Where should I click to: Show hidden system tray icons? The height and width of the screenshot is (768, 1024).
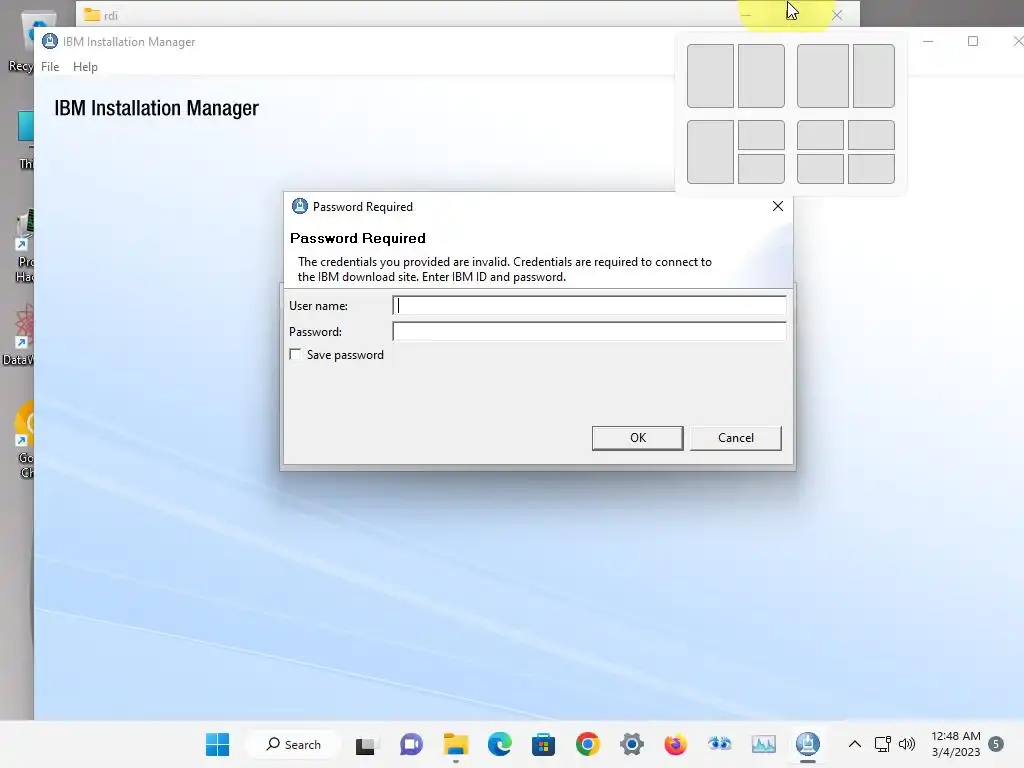click(x=854, y=744)
